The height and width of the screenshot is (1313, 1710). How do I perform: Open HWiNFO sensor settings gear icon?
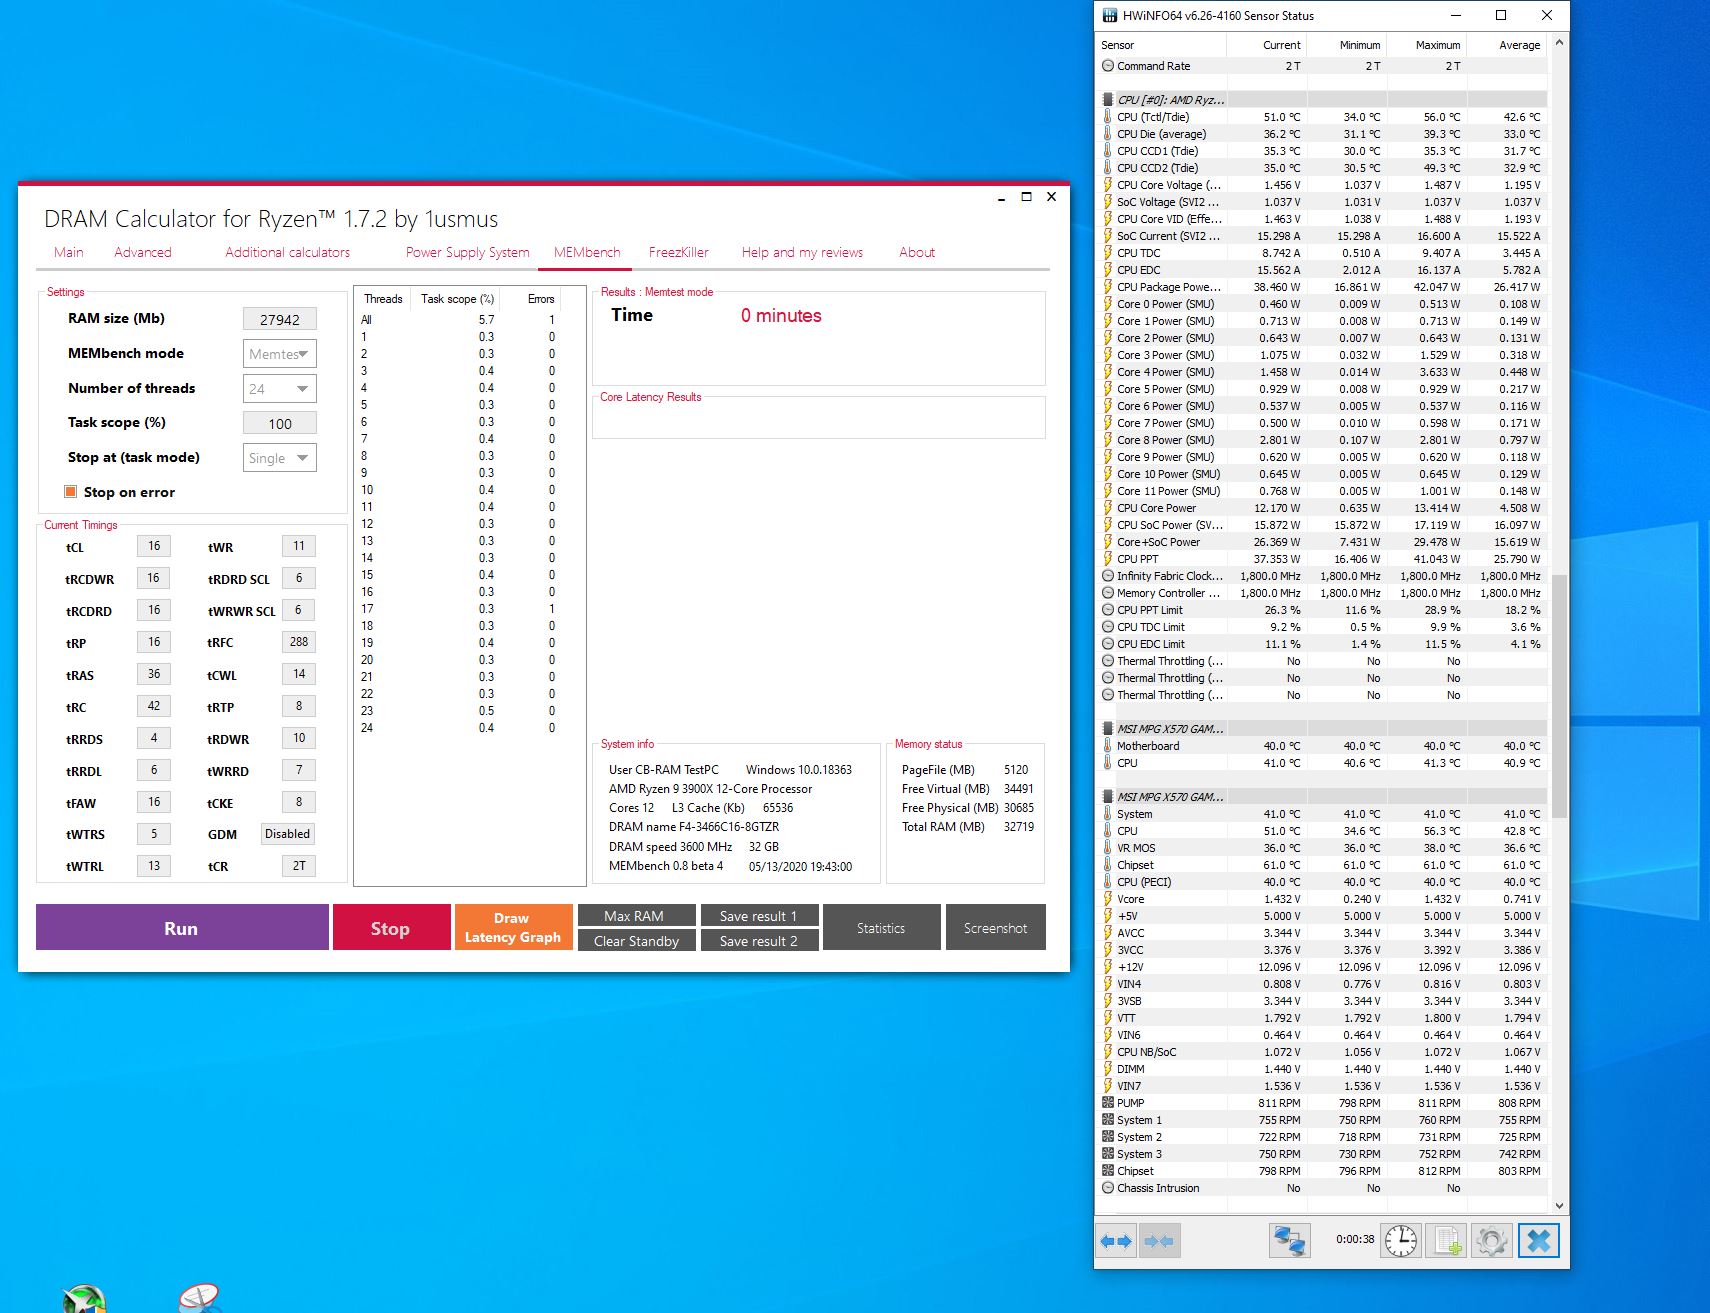(x=1492, y=1241)
